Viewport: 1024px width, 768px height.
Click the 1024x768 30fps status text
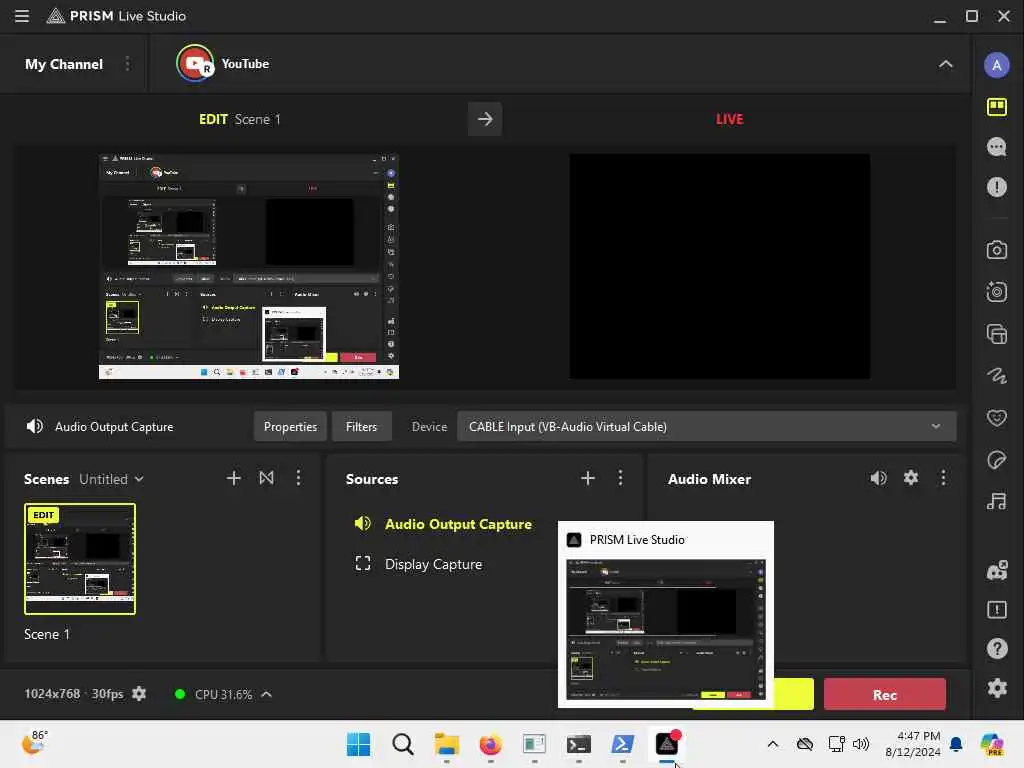tap(74, 694)
